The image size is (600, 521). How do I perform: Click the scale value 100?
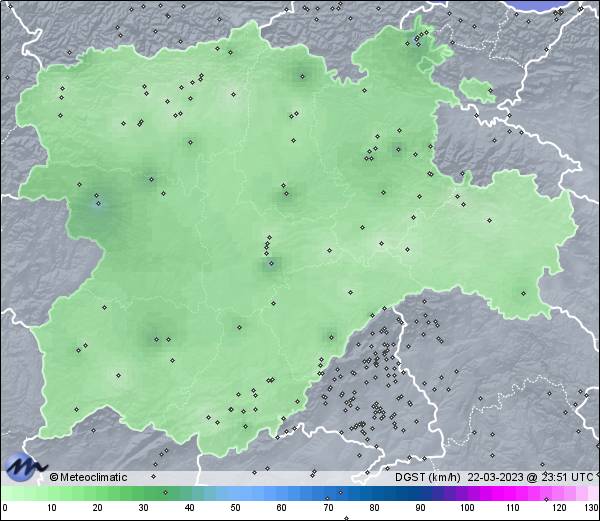pos(467,508)
